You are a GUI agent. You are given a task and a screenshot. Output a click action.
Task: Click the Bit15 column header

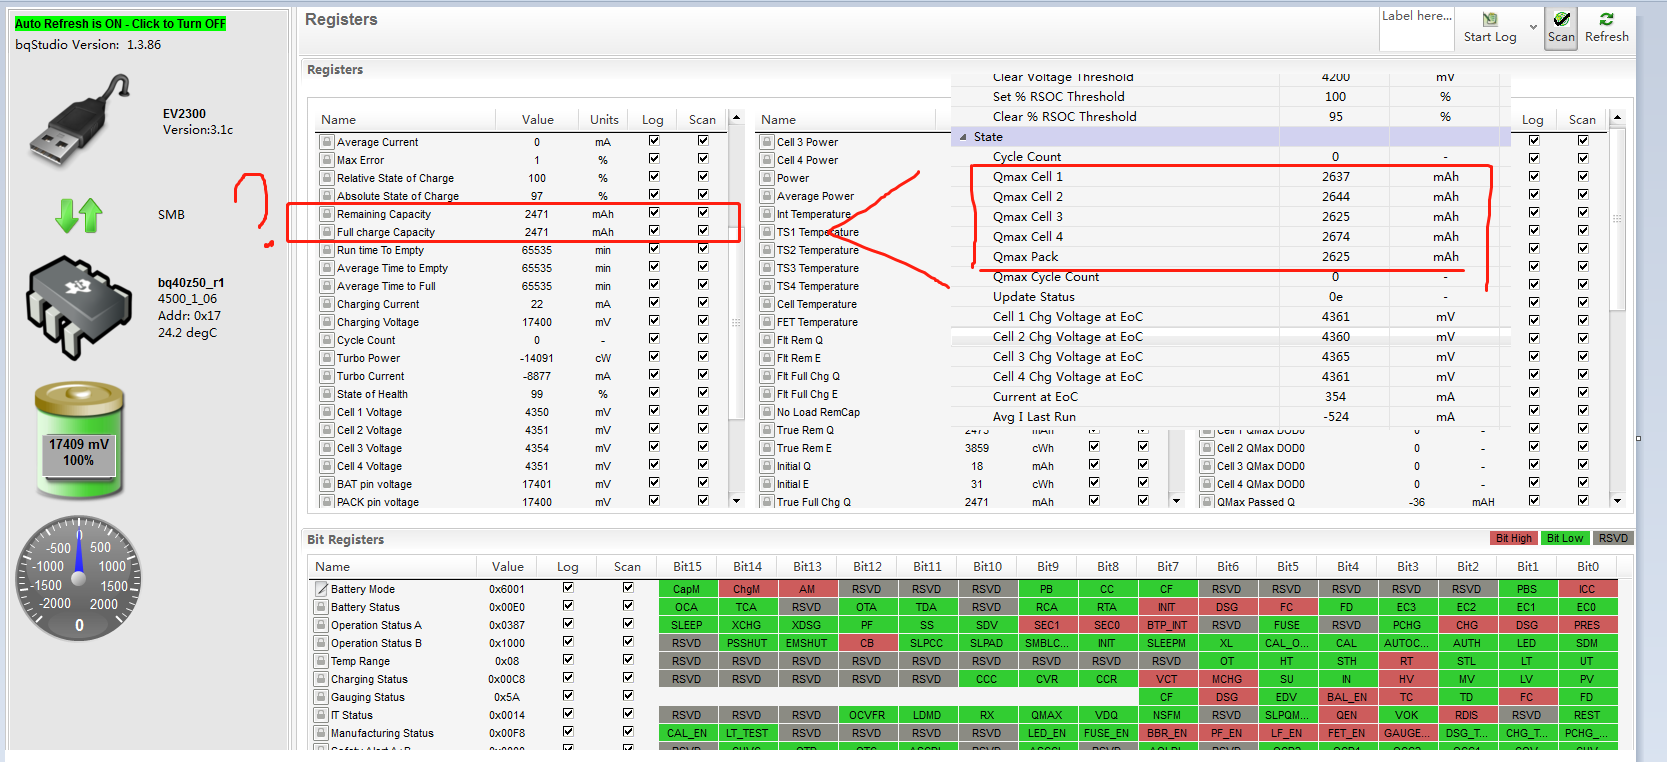687,567
